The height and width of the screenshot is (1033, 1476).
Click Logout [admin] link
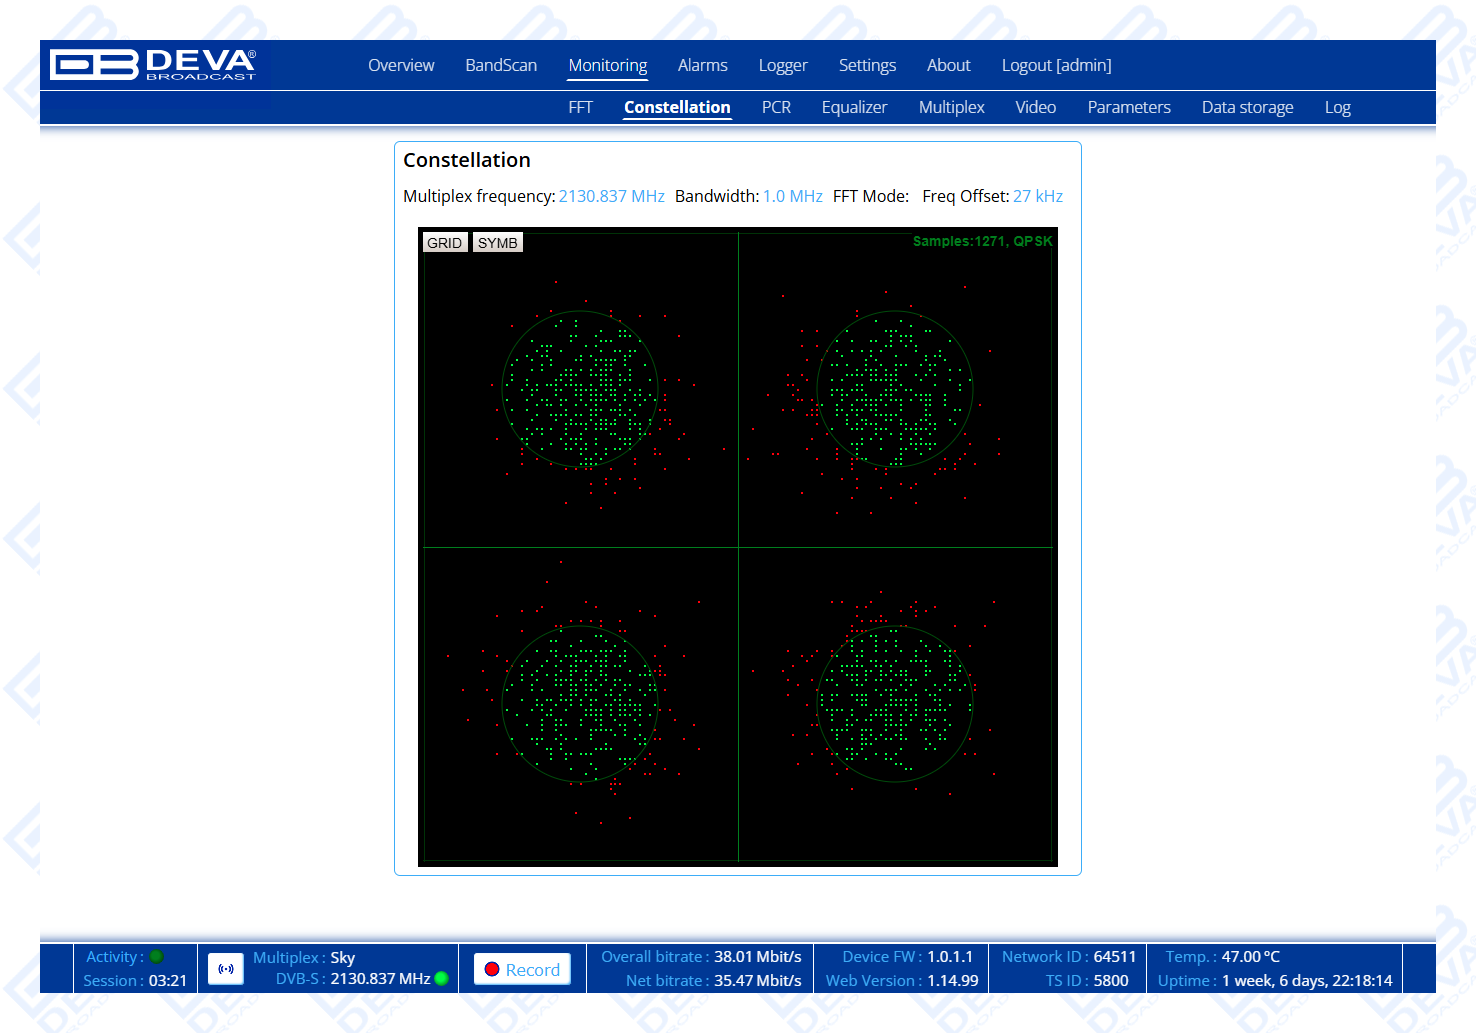coord(1056,66)
